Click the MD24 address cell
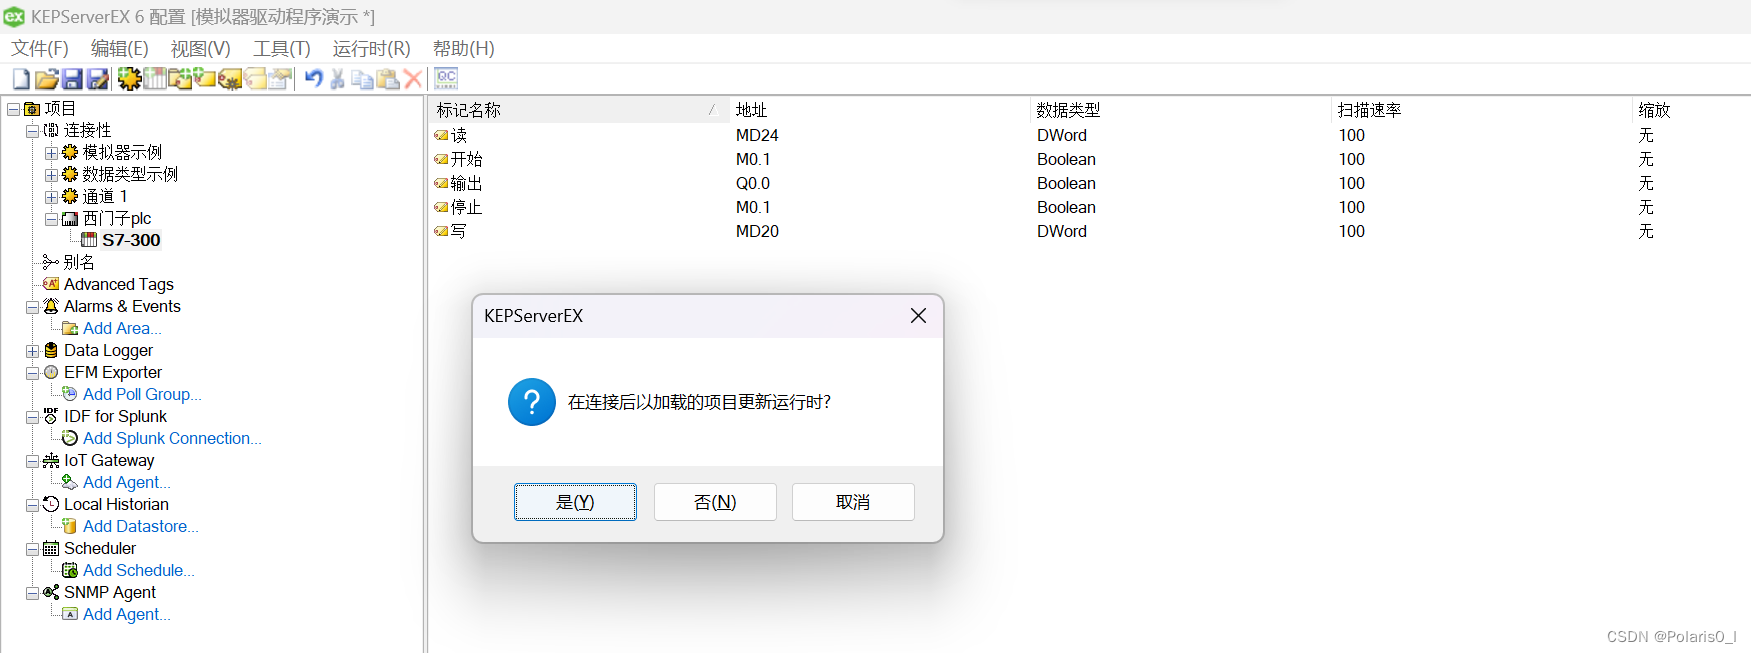This screenshot has width=1751, height=653. point(757,135)
